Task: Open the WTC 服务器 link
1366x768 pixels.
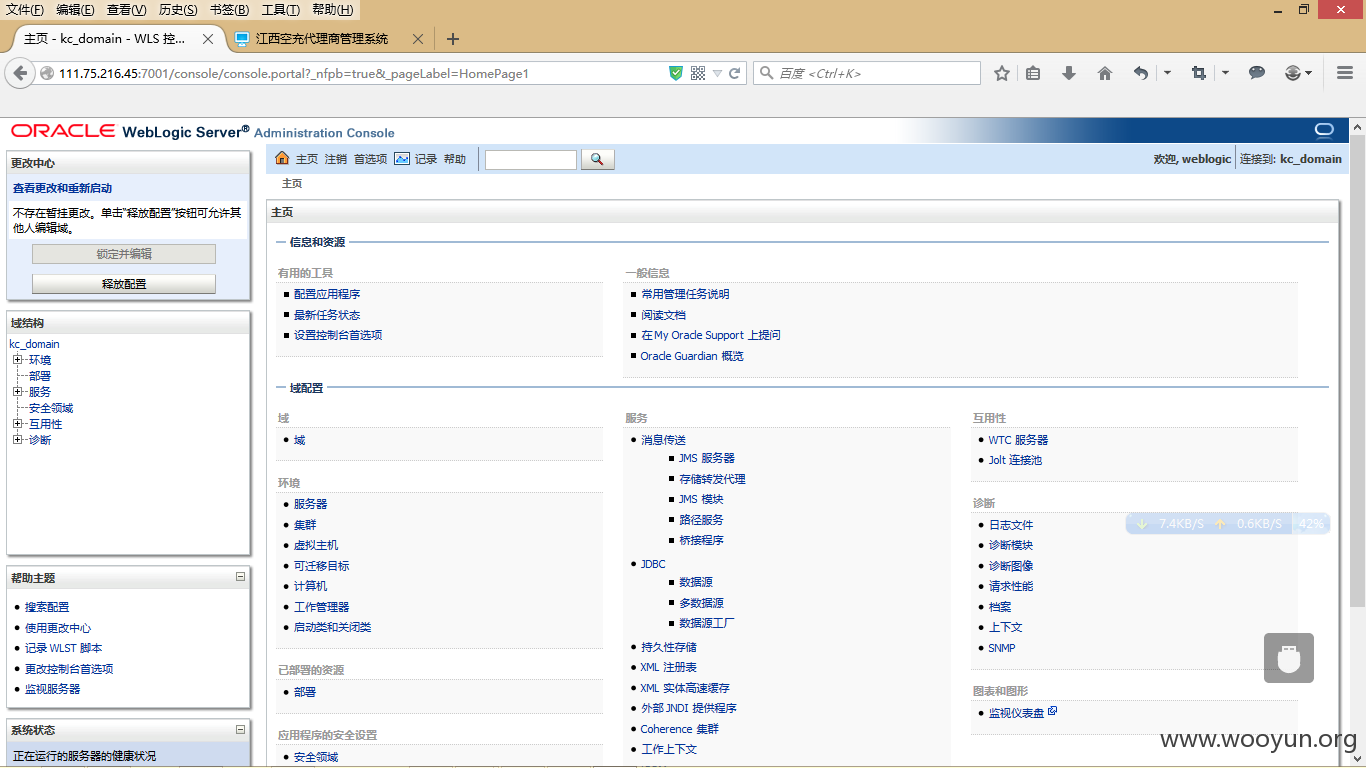Action: tap(1018, 440)
